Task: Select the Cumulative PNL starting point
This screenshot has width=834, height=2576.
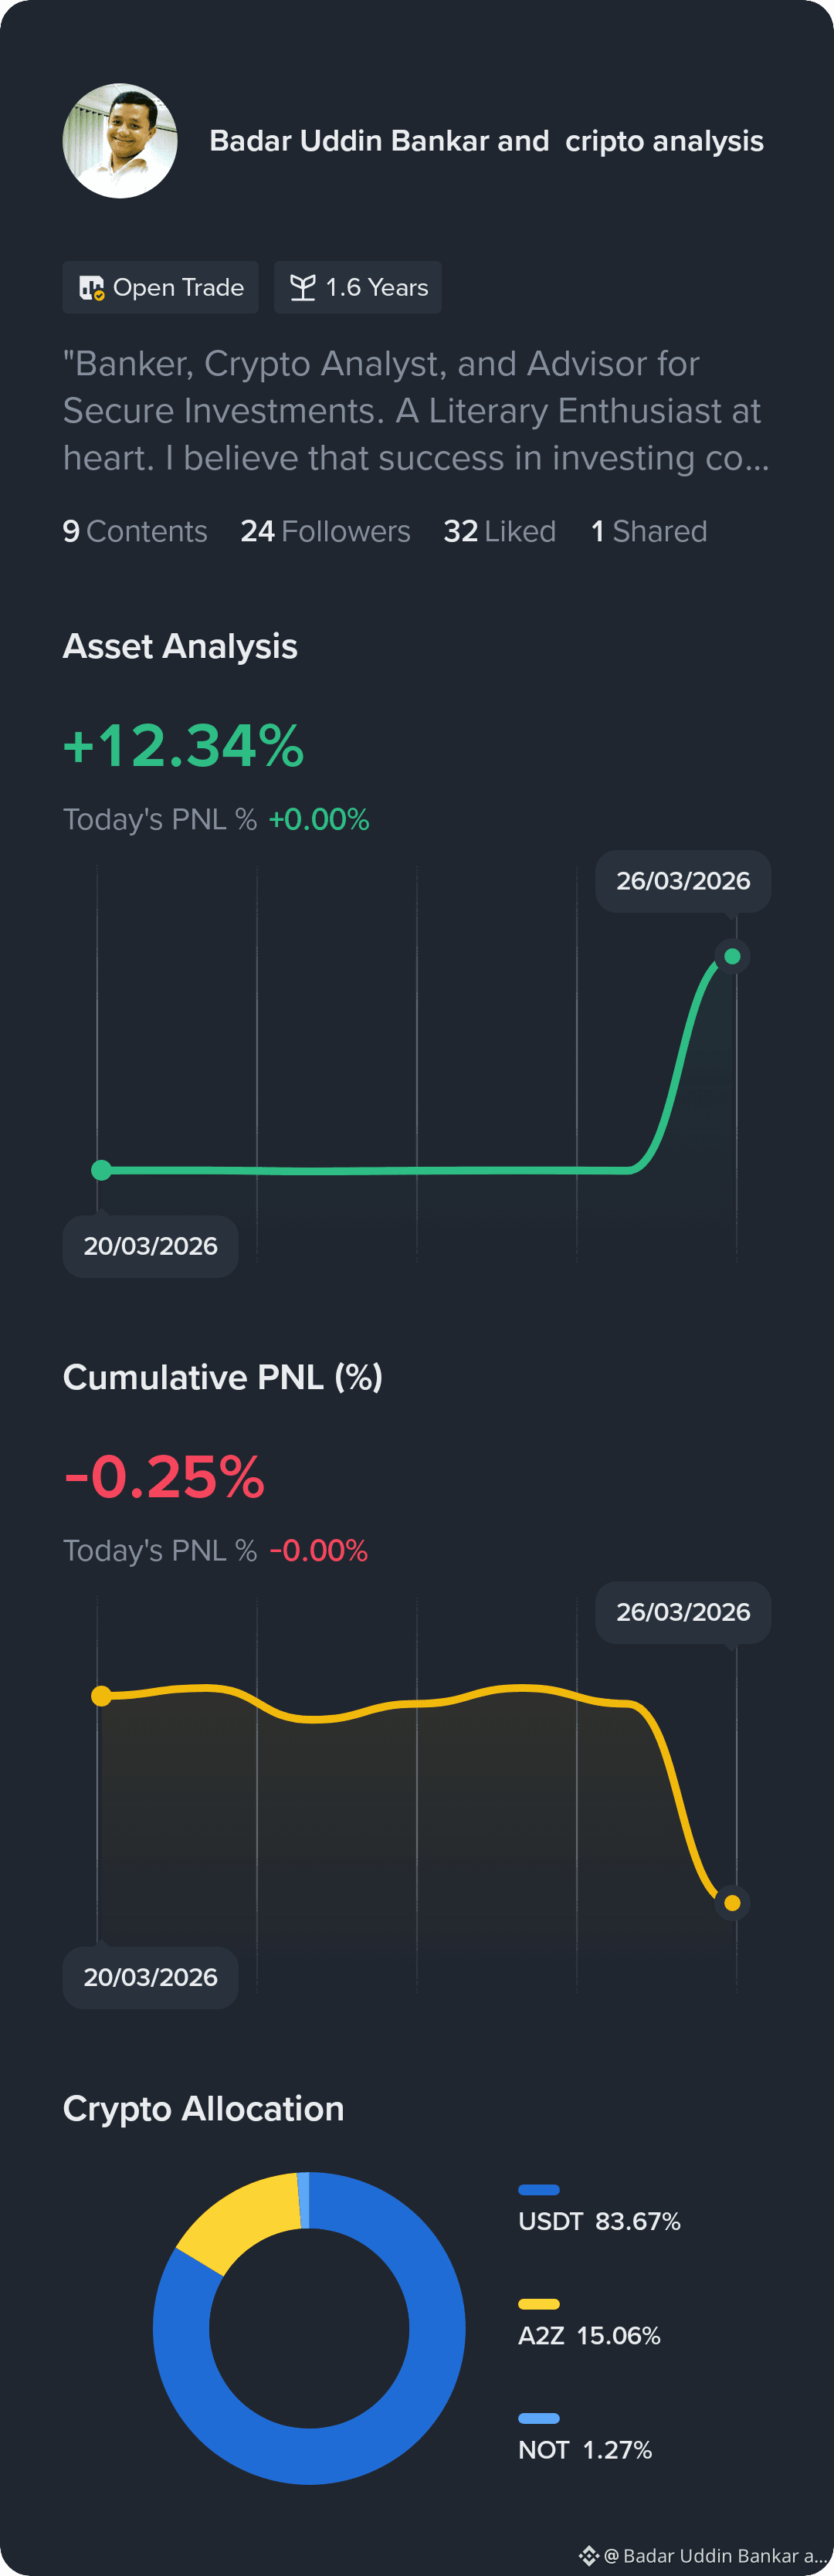Action: (101, 1696)
